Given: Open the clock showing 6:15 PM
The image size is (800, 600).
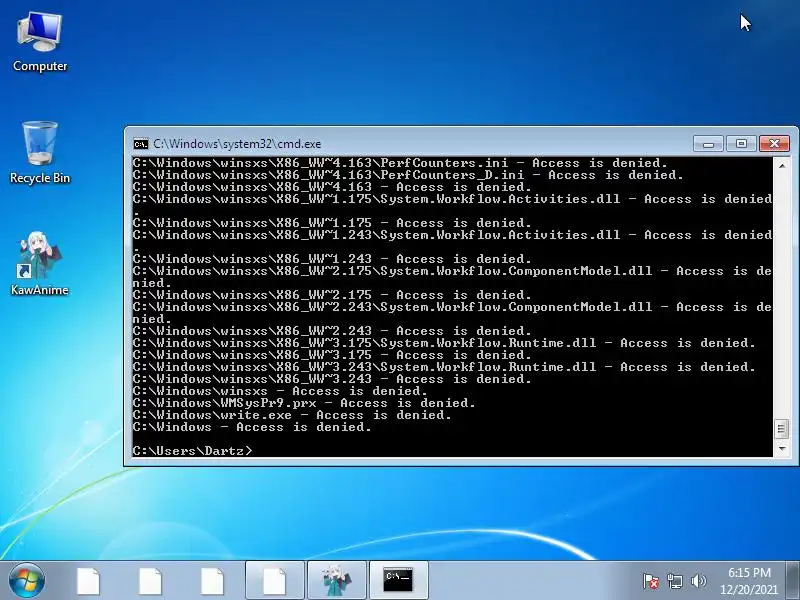Looking at the screenshot, I should pyautogui.click(x=748, y=581).
